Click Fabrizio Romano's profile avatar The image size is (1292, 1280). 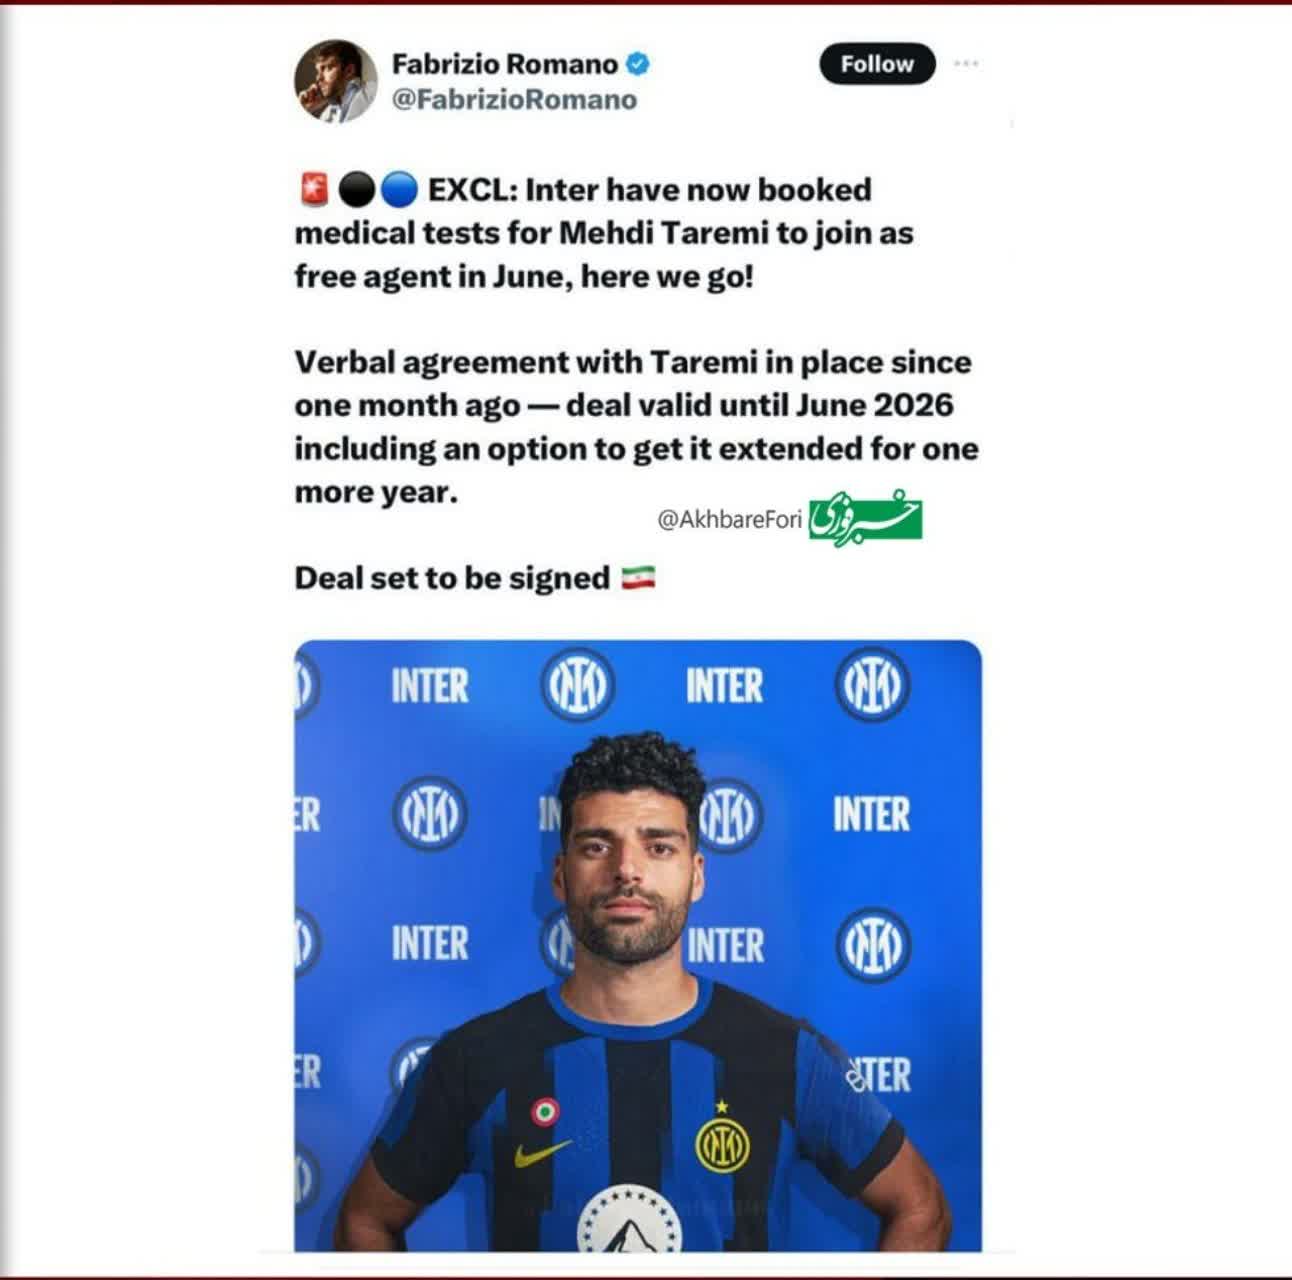tap(335, 81)
